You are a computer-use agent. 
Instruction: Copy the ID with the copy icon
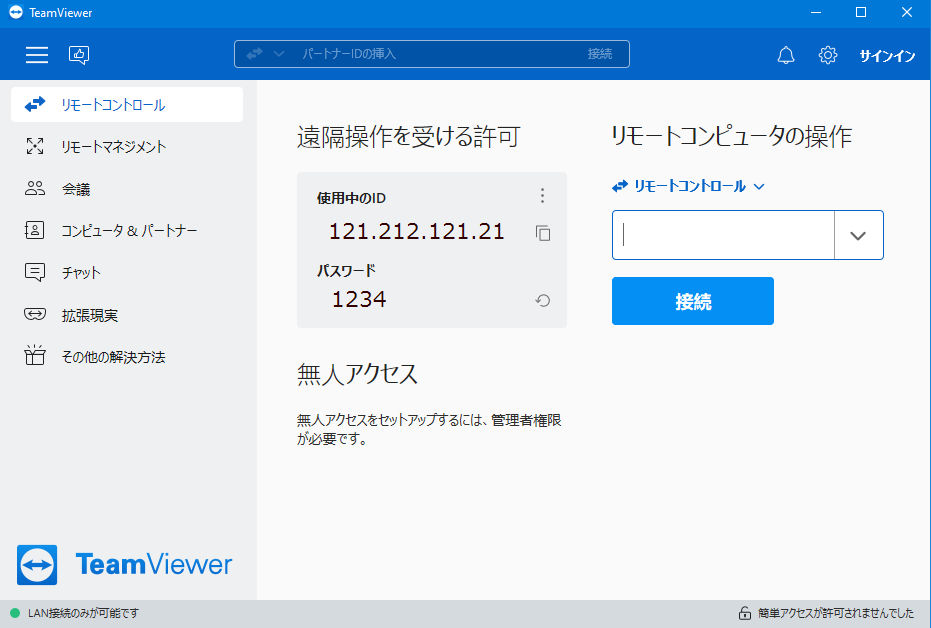pyautogui.click(x=543, y=233)
